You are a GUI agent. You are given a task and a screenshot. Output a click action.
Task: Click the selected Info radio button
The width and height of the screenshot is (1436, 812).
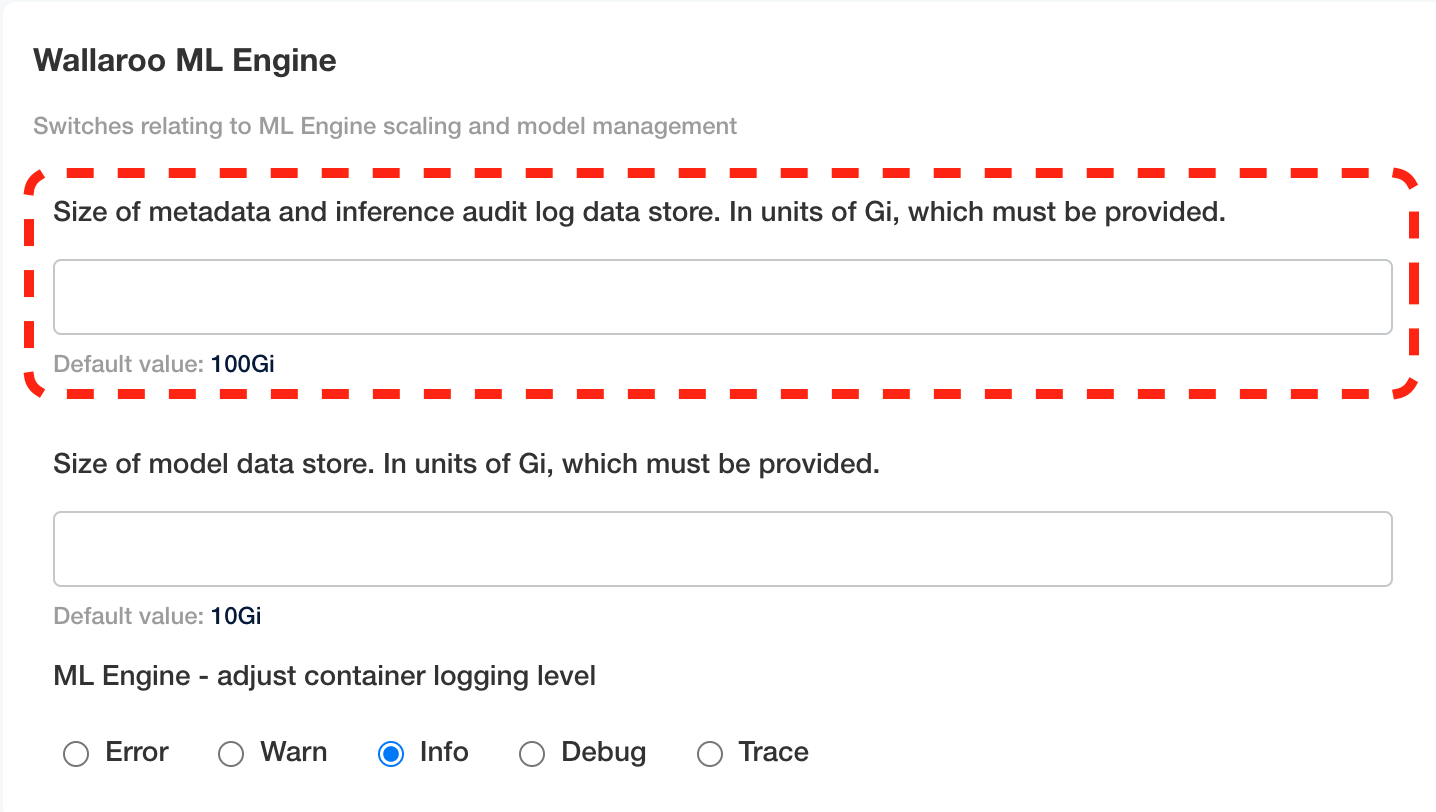[x=391, y=754]
